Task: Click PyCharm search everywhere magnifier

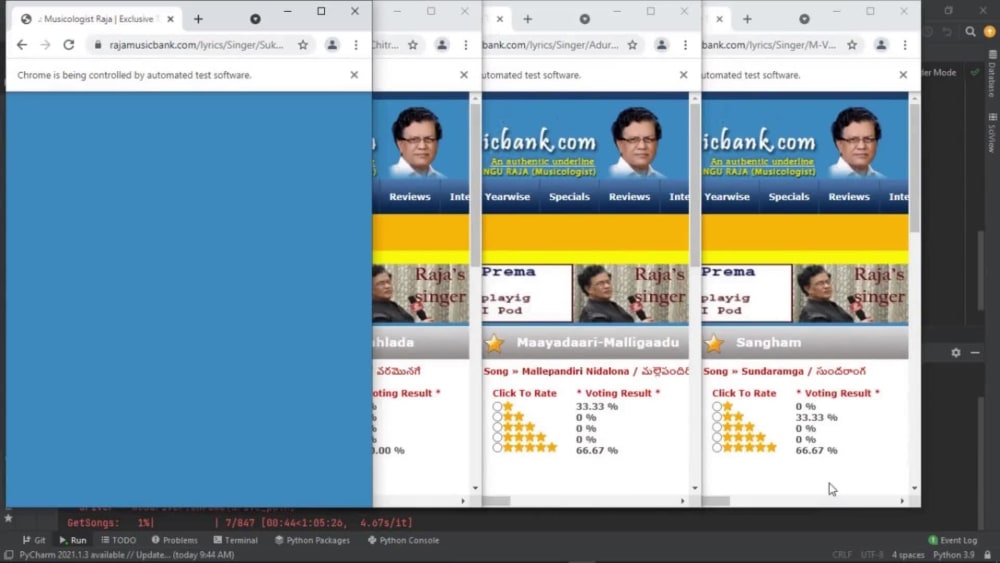Action: [x=970, y=31]
